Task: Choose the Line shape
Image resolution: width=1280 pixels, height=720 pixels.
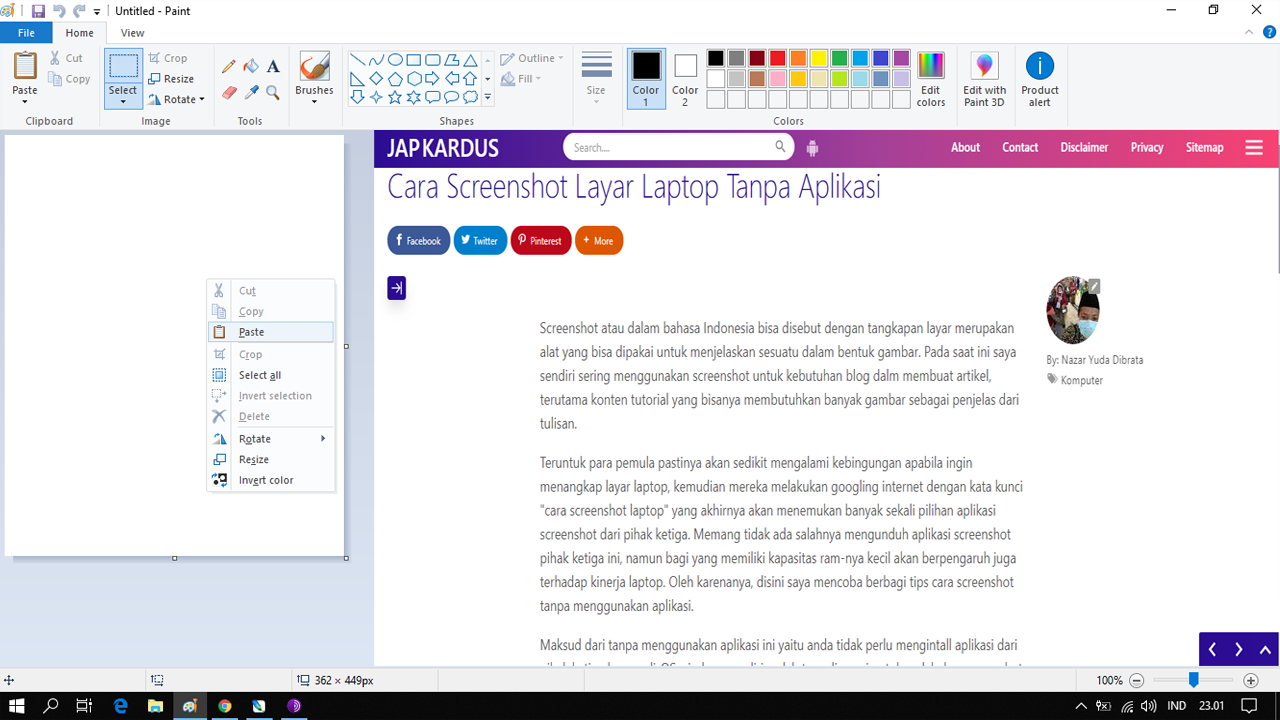Action: tap(357, 60)
